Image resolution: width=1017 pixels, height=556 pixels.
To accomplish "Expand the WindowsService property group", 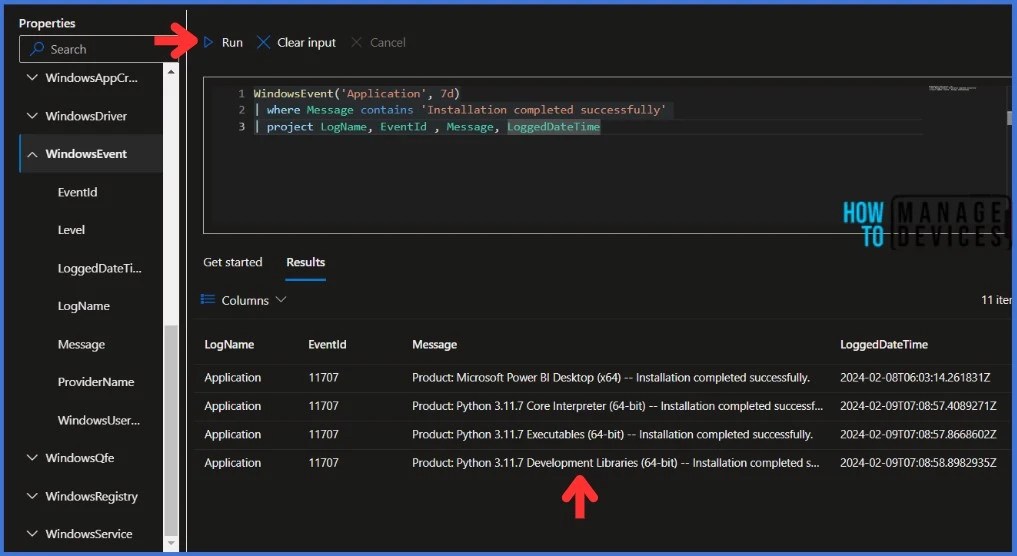I will (31, 533).
